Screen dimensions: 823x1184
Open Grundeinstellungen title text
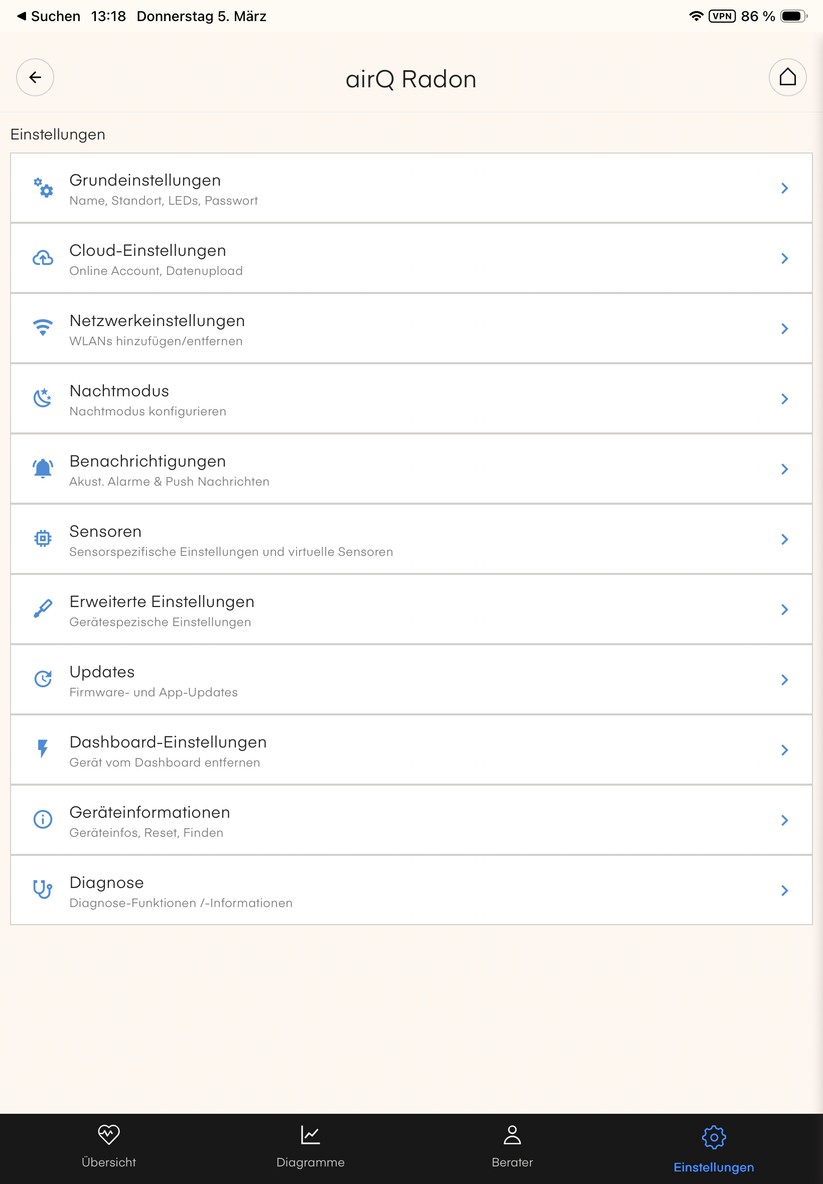coord(145,180)
